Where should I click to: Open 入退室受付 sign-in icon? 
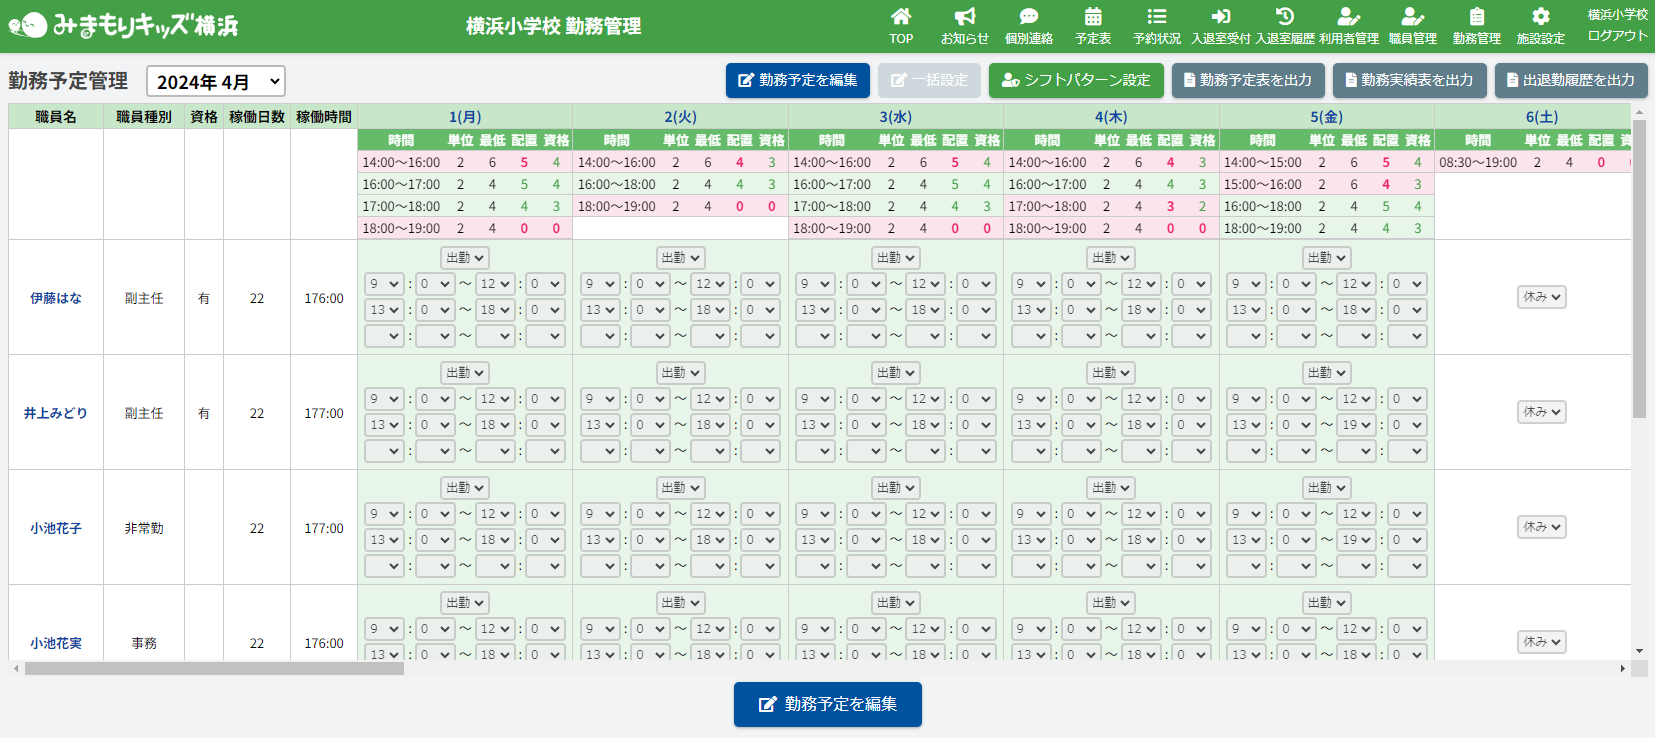pyautogui.click(x=1221, y=17)
